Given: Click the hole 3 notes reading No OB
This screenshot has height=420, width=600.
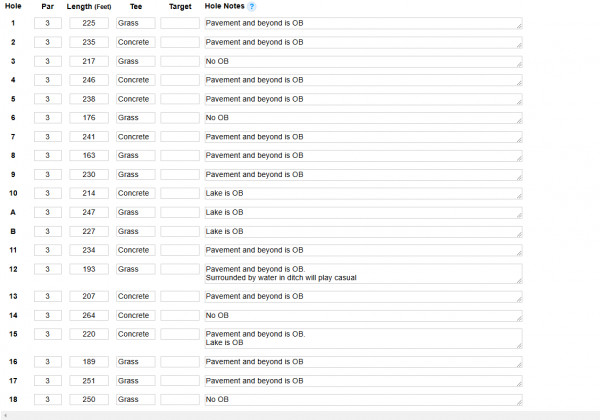Looking at the screenshot, I should coord(362,61).
